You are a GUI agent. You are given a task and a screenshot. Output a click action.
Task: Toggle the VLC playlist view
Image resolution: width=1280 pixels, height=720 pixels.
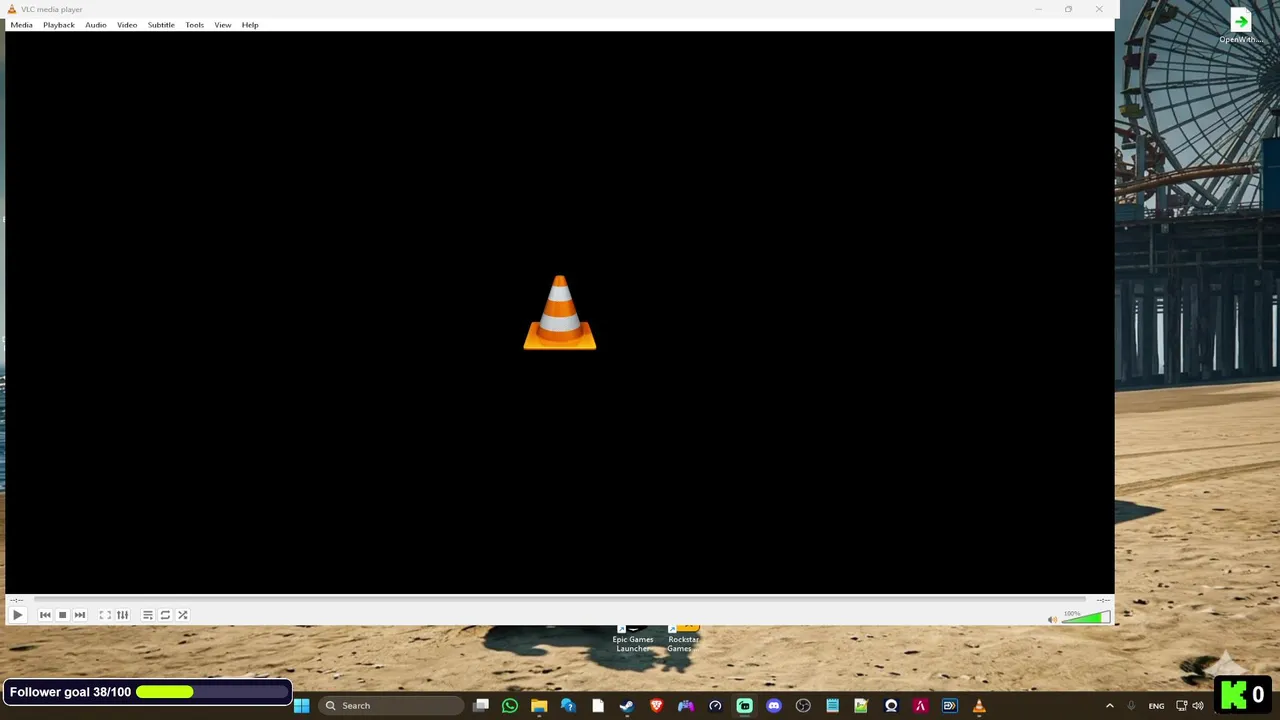click(147, 615)
